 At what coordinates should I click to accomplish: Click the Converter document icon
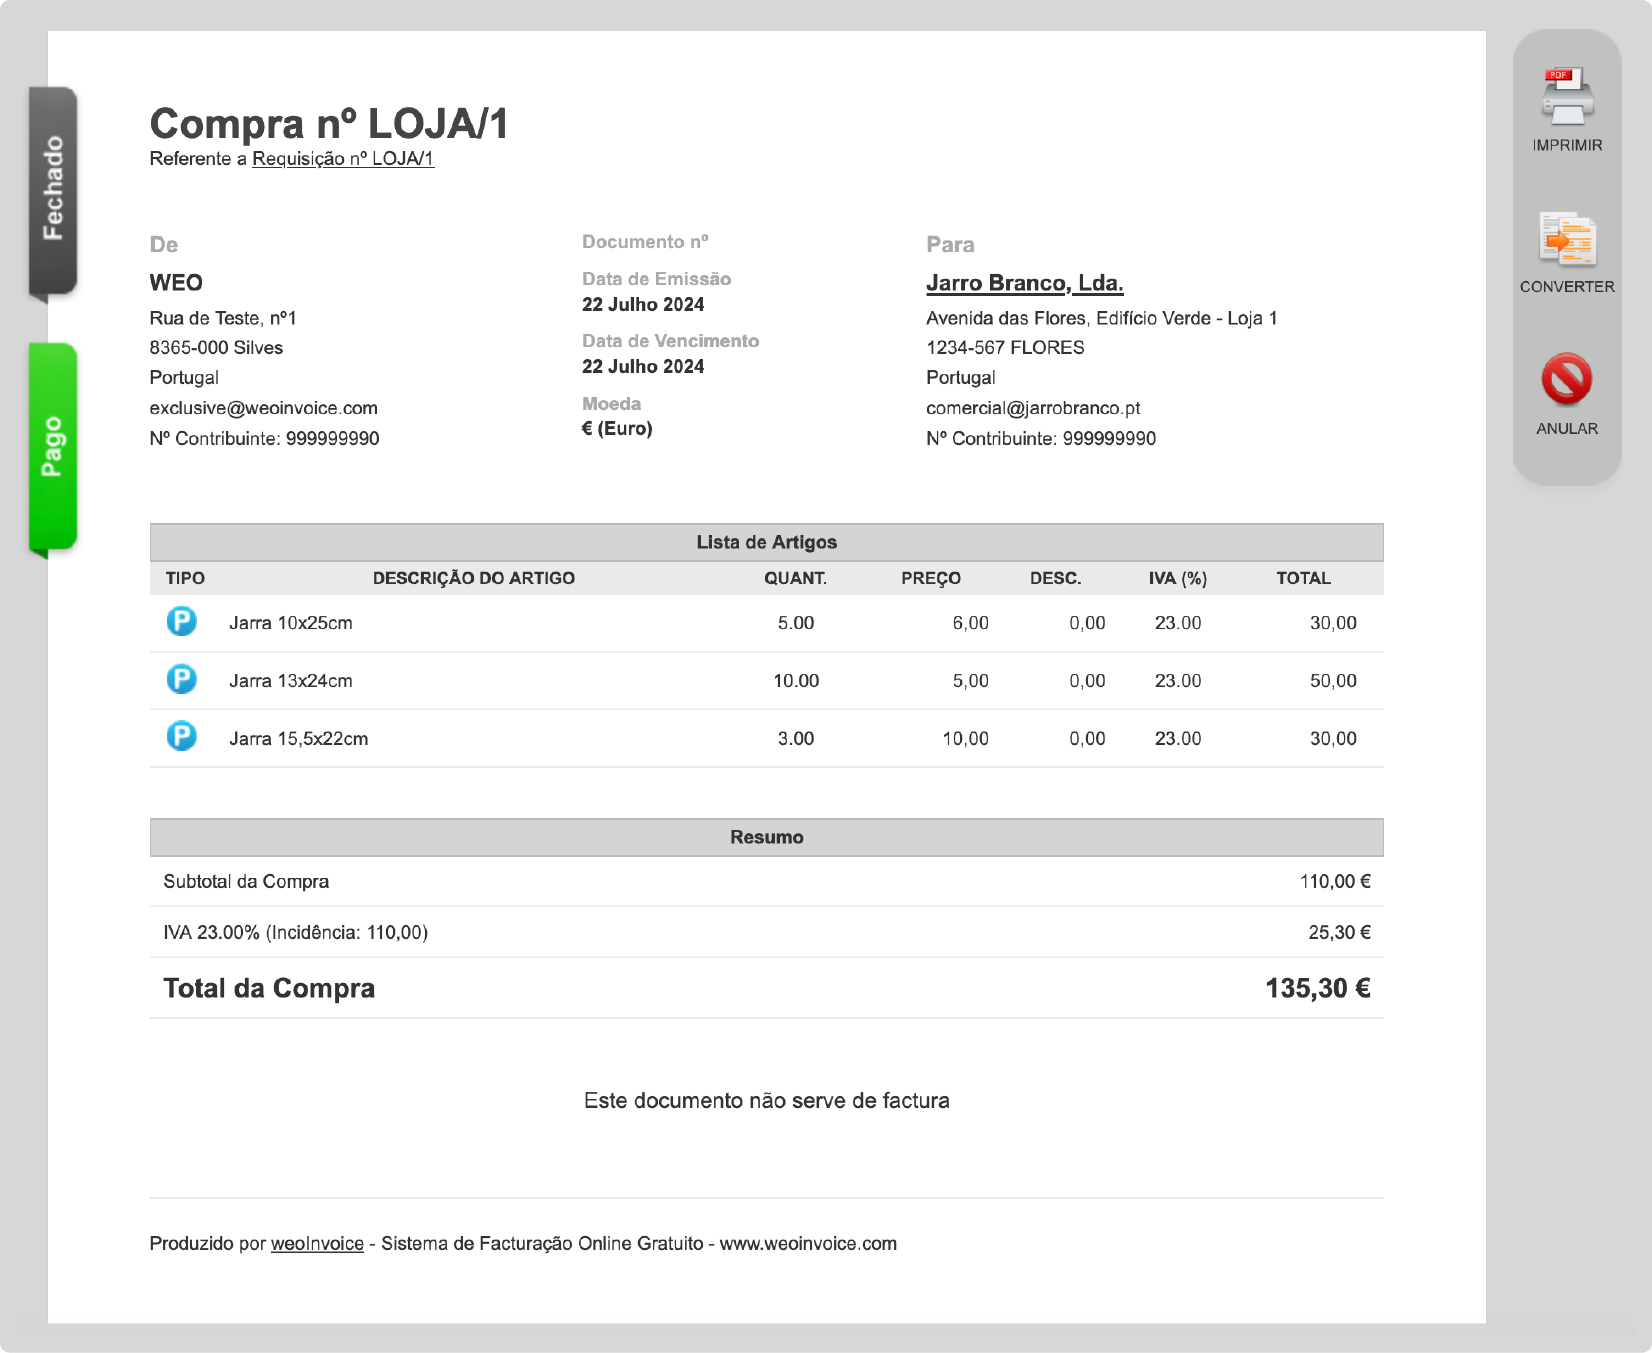point(1567,240)
